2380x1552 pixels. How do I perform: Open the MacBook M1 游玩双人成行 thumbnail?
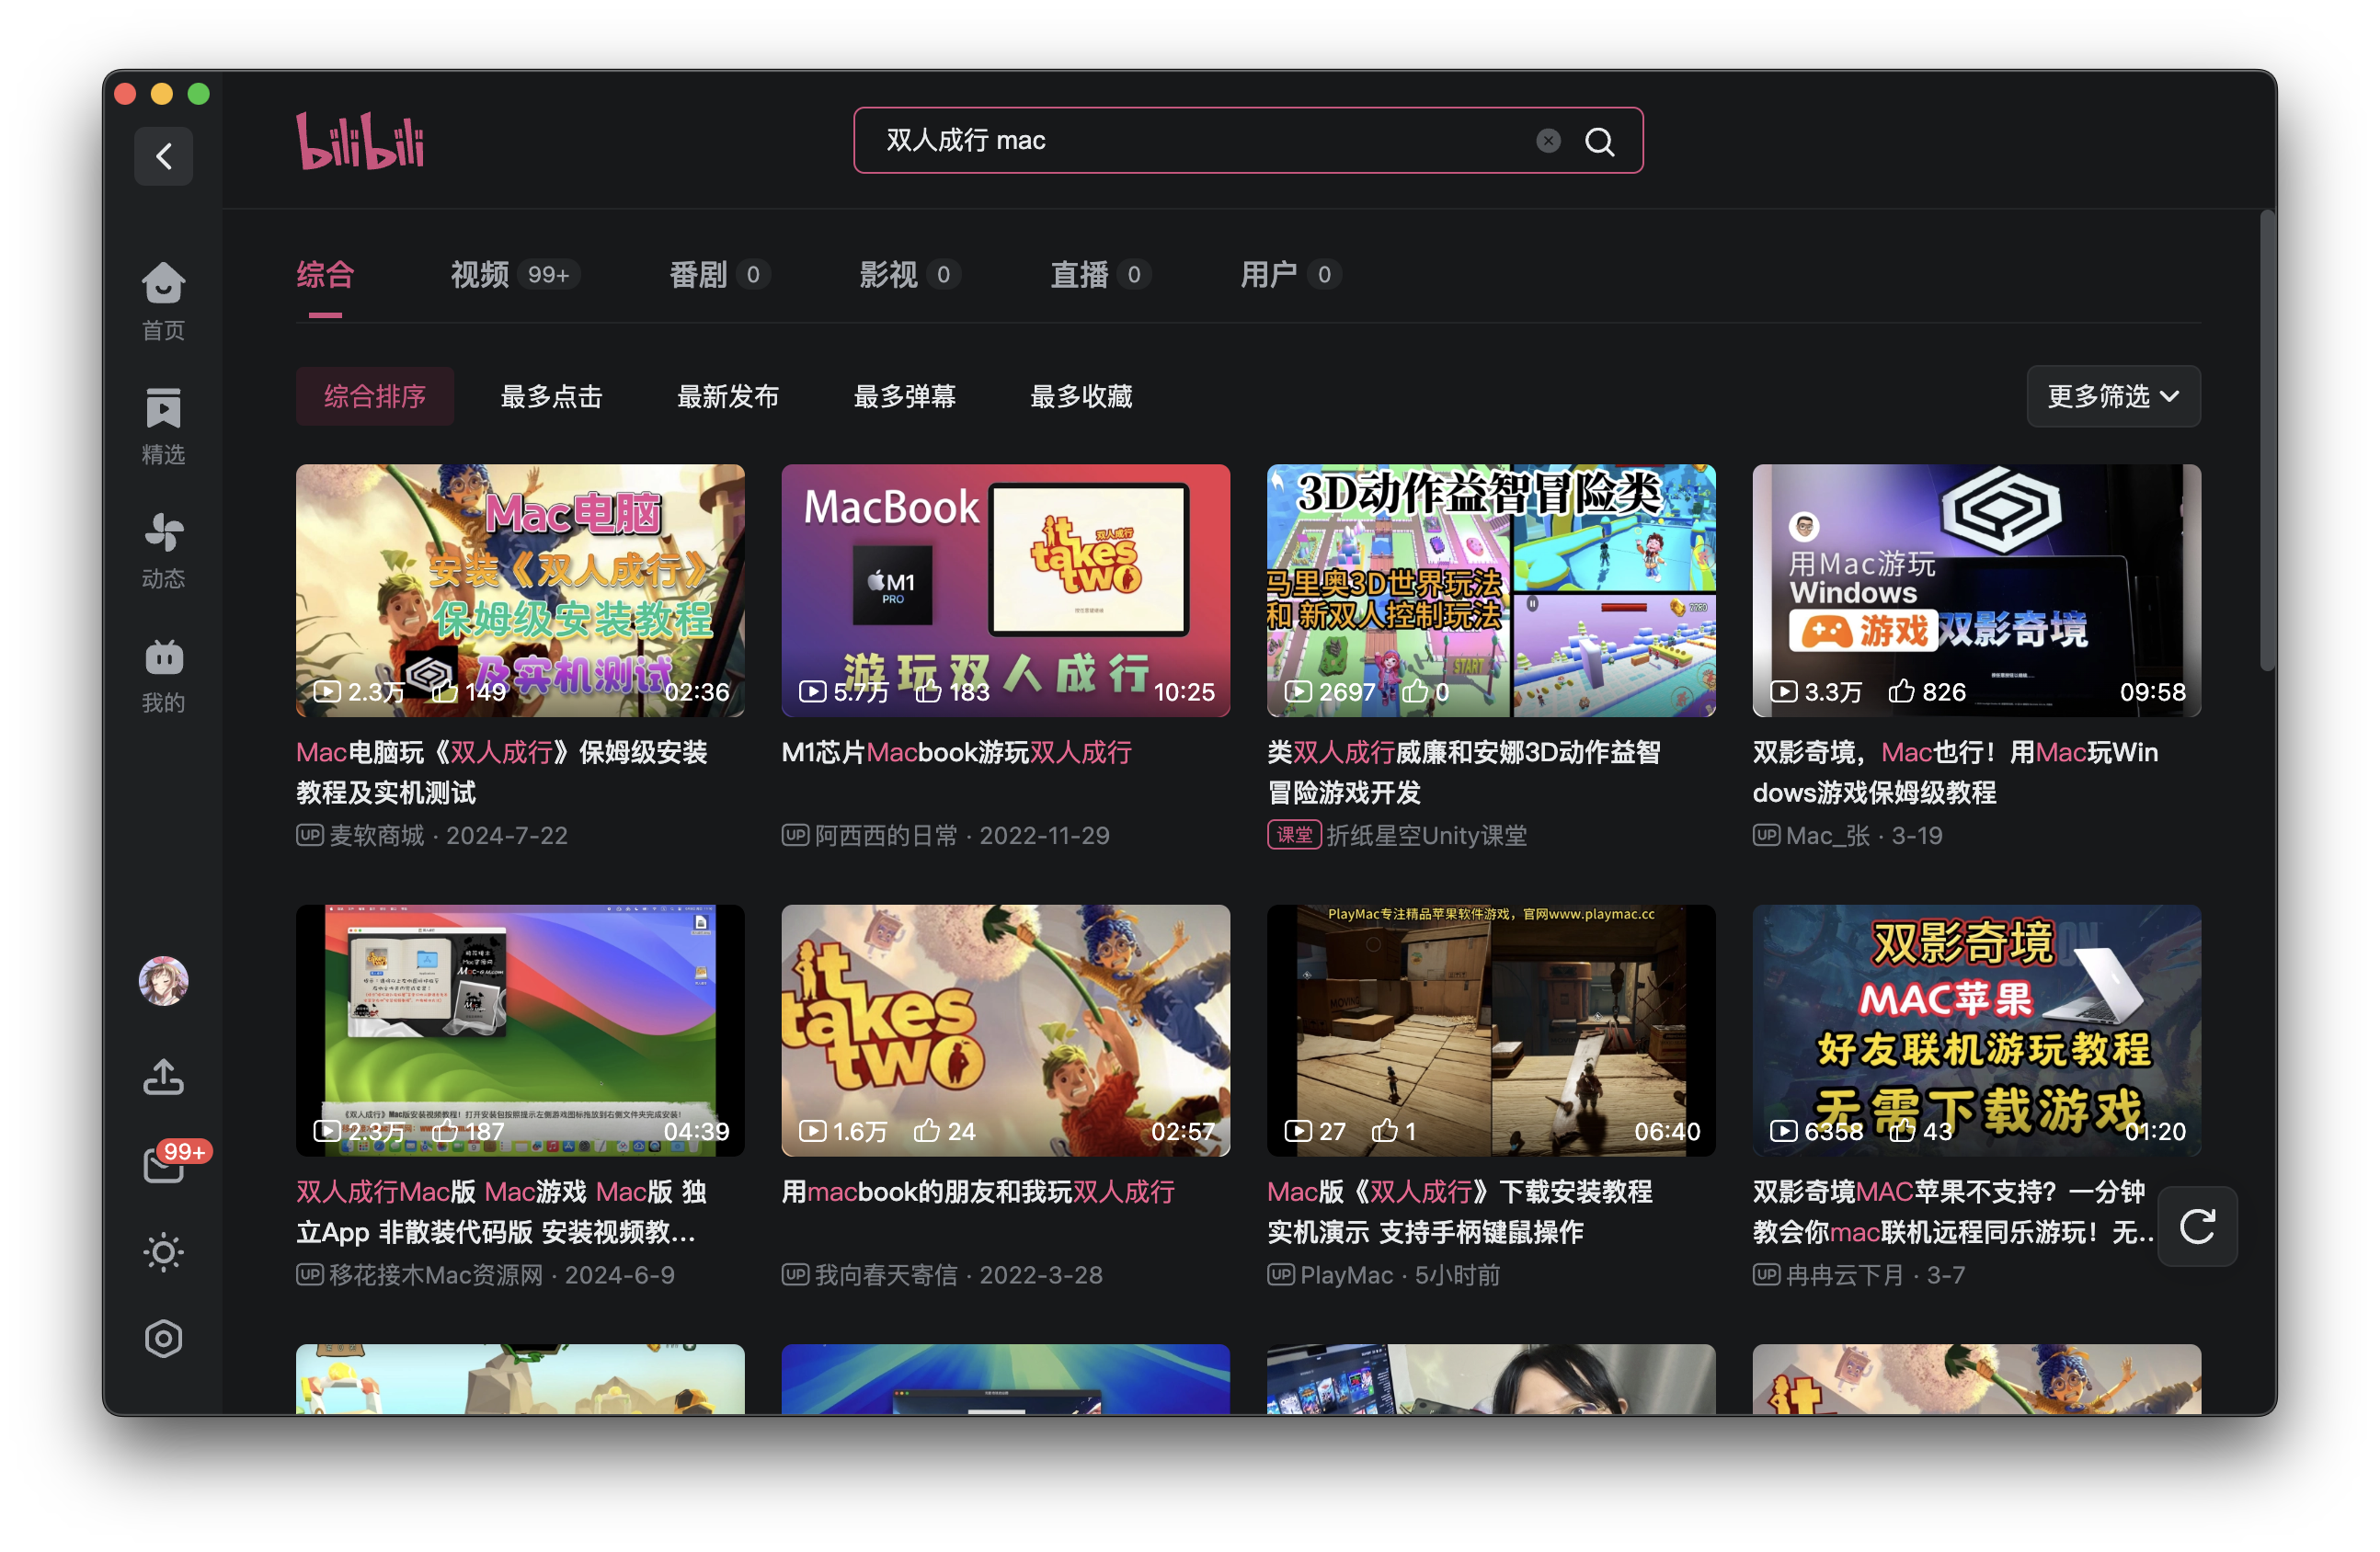(x=1005, y=590)
